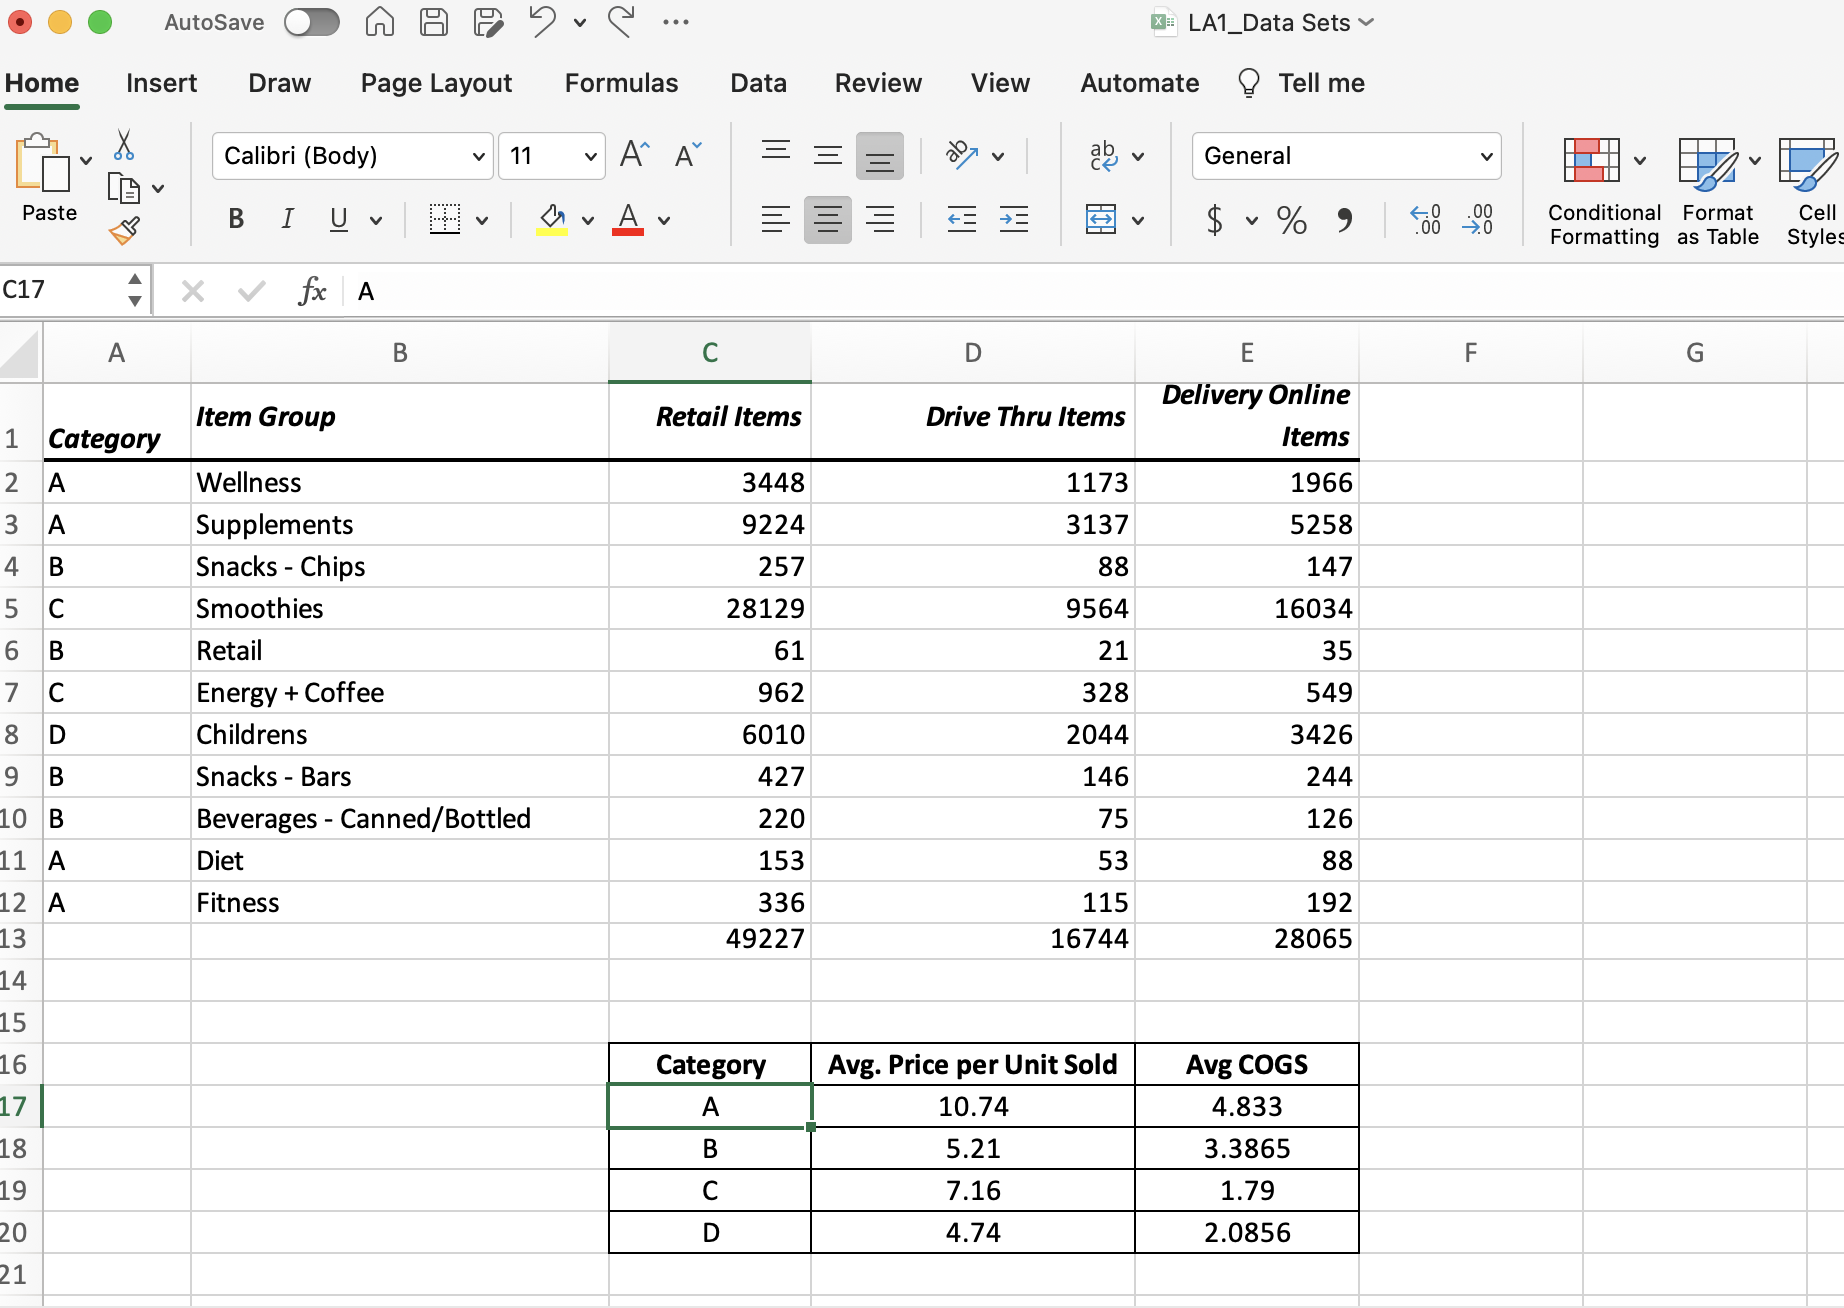
Task: Open the fill color bucket tool
Action: pyautogui.click(x=551, y=220)
